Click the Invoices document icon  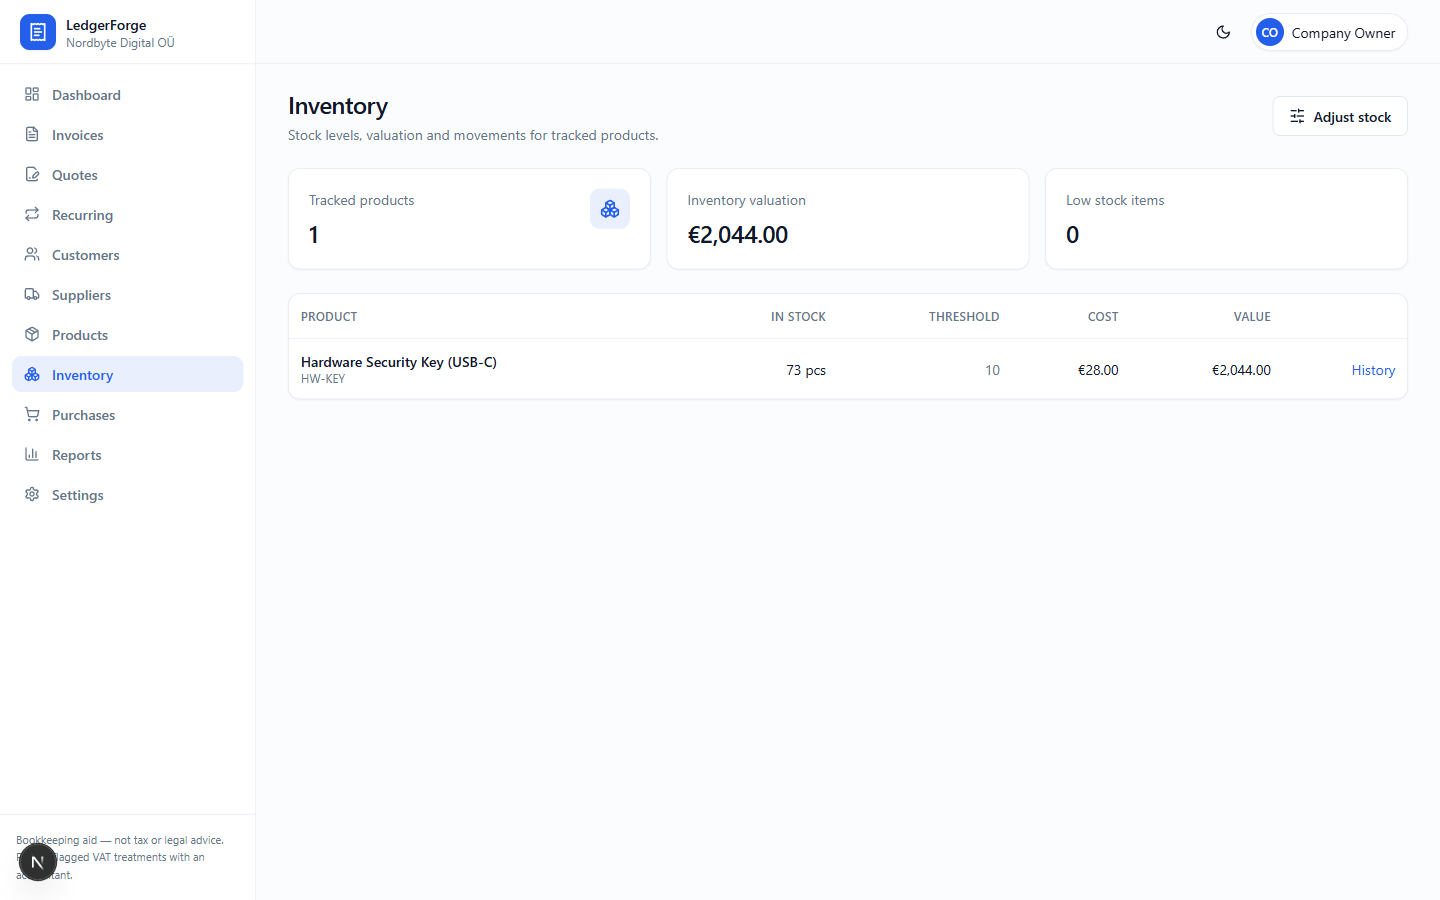tap(32, 134)
